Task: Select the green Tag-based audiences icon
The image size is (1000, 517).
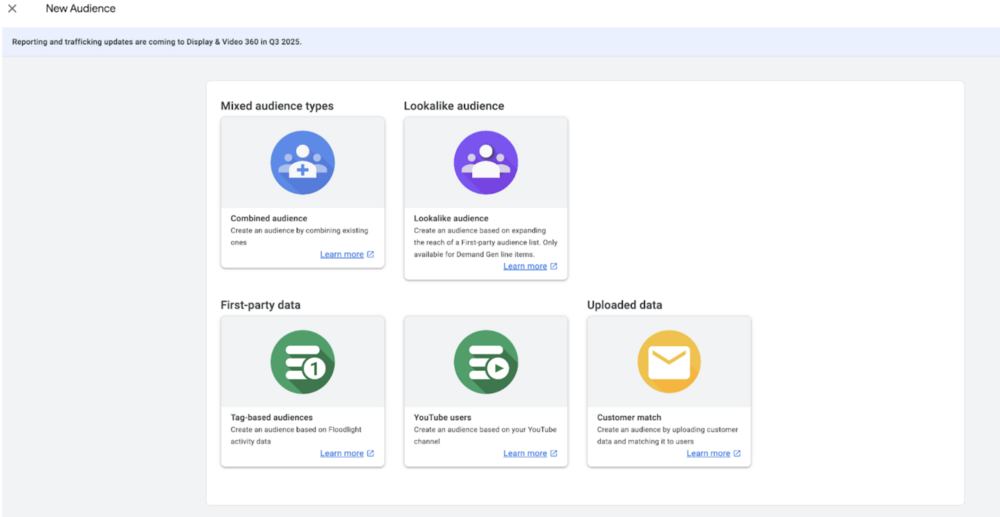Action: [x=302, y=361]
